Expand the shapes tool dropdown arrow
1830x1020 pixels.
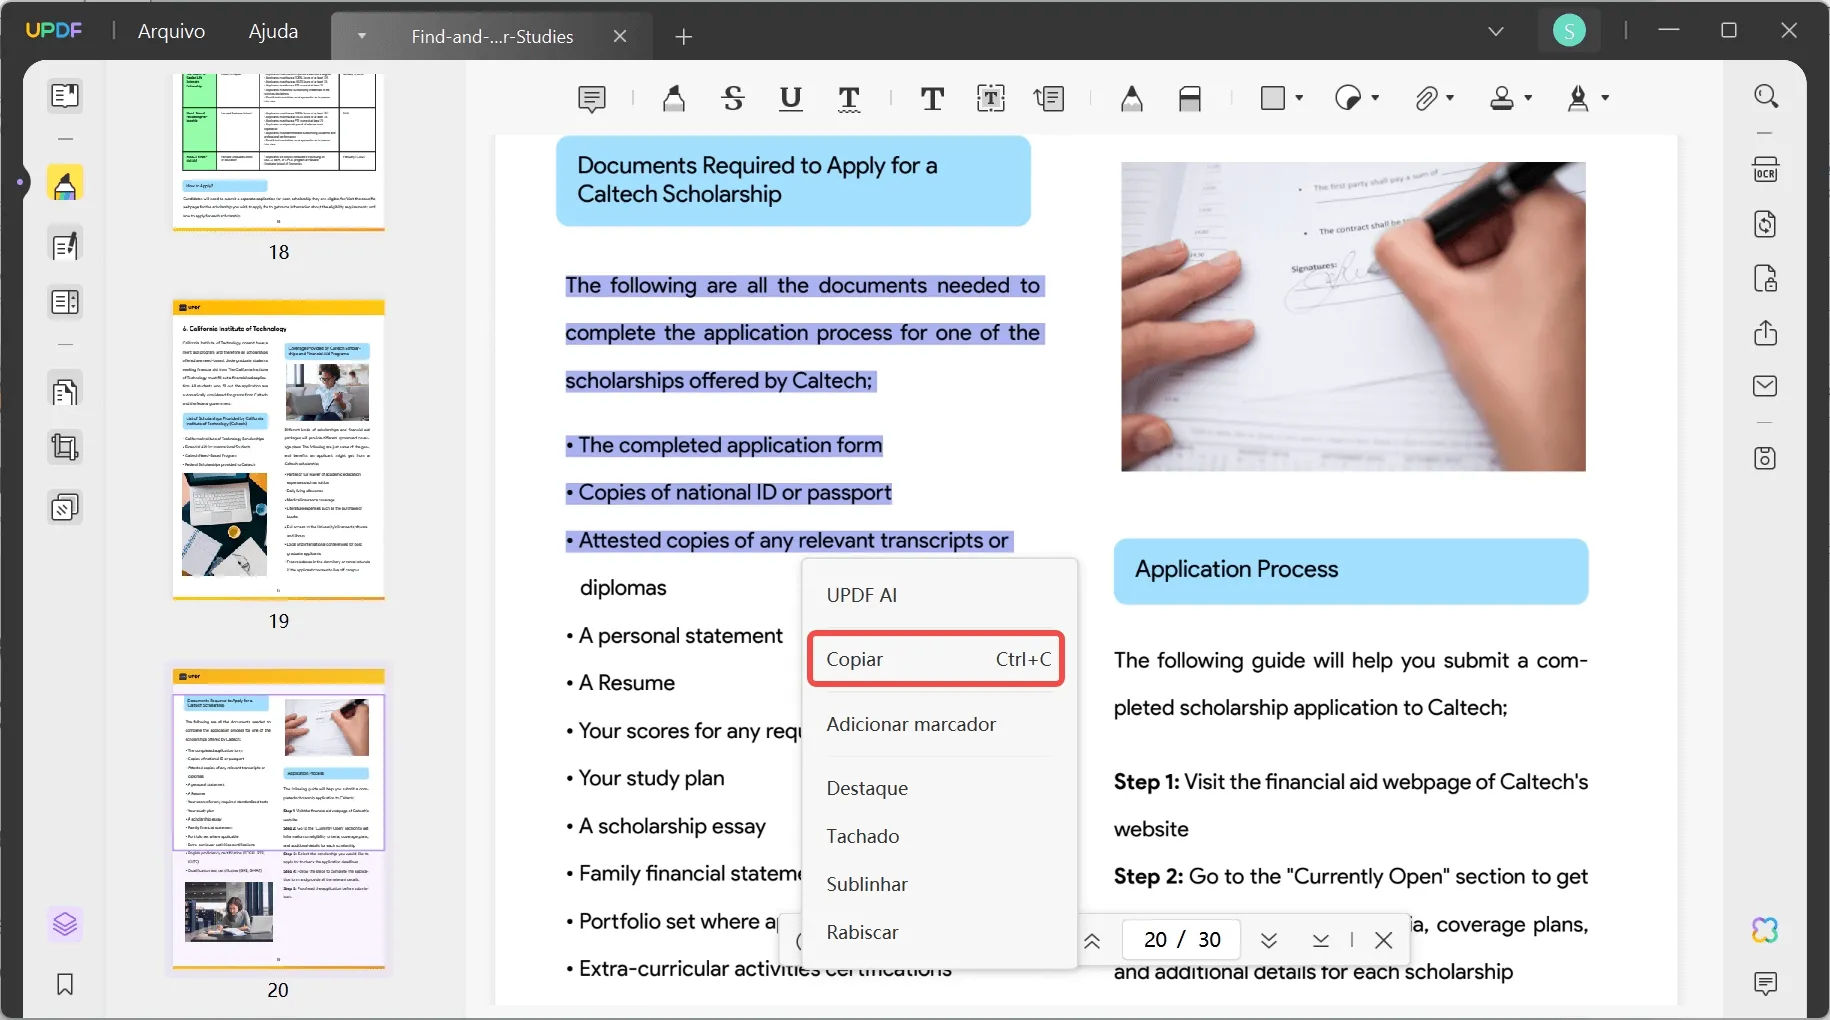(x=1300, y=98)
